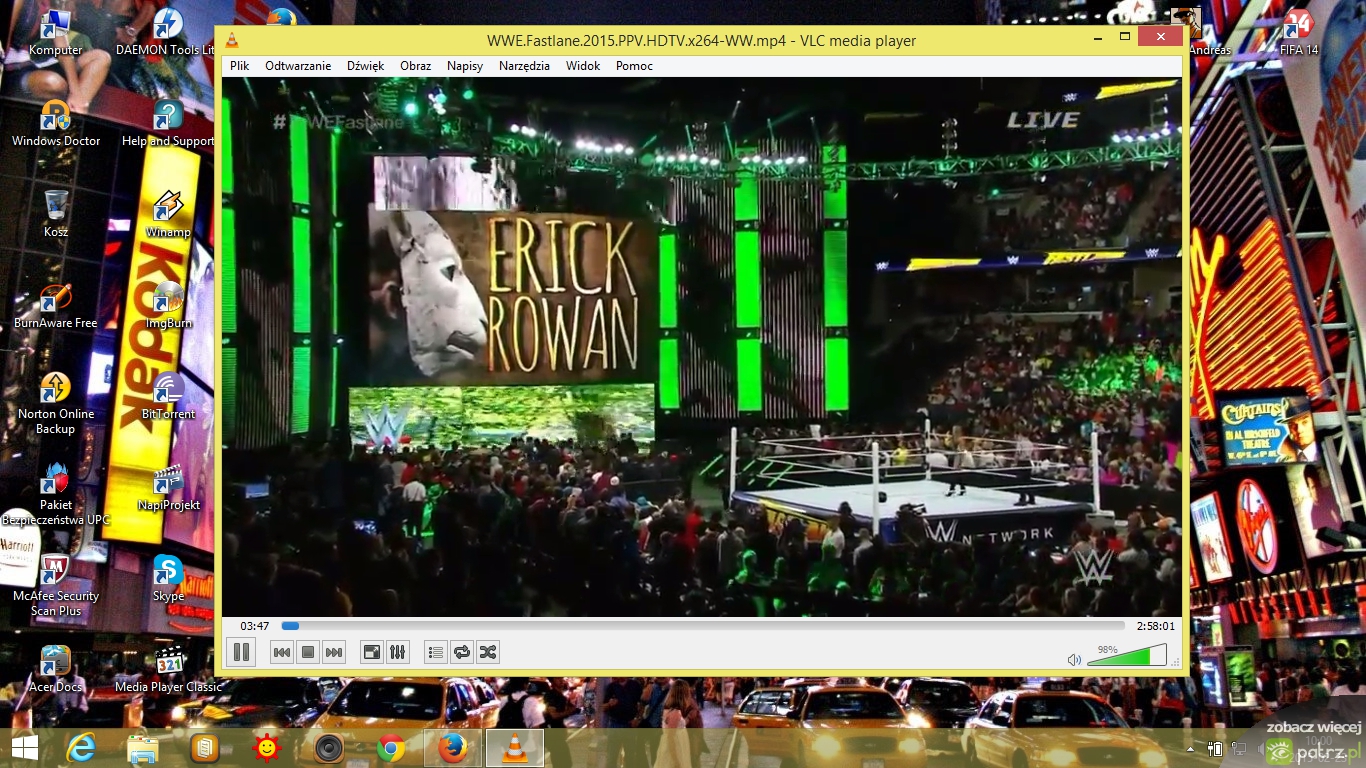The image size is (1366, 768).
Task: Toggle loop repeat mode
Action: 461,652
